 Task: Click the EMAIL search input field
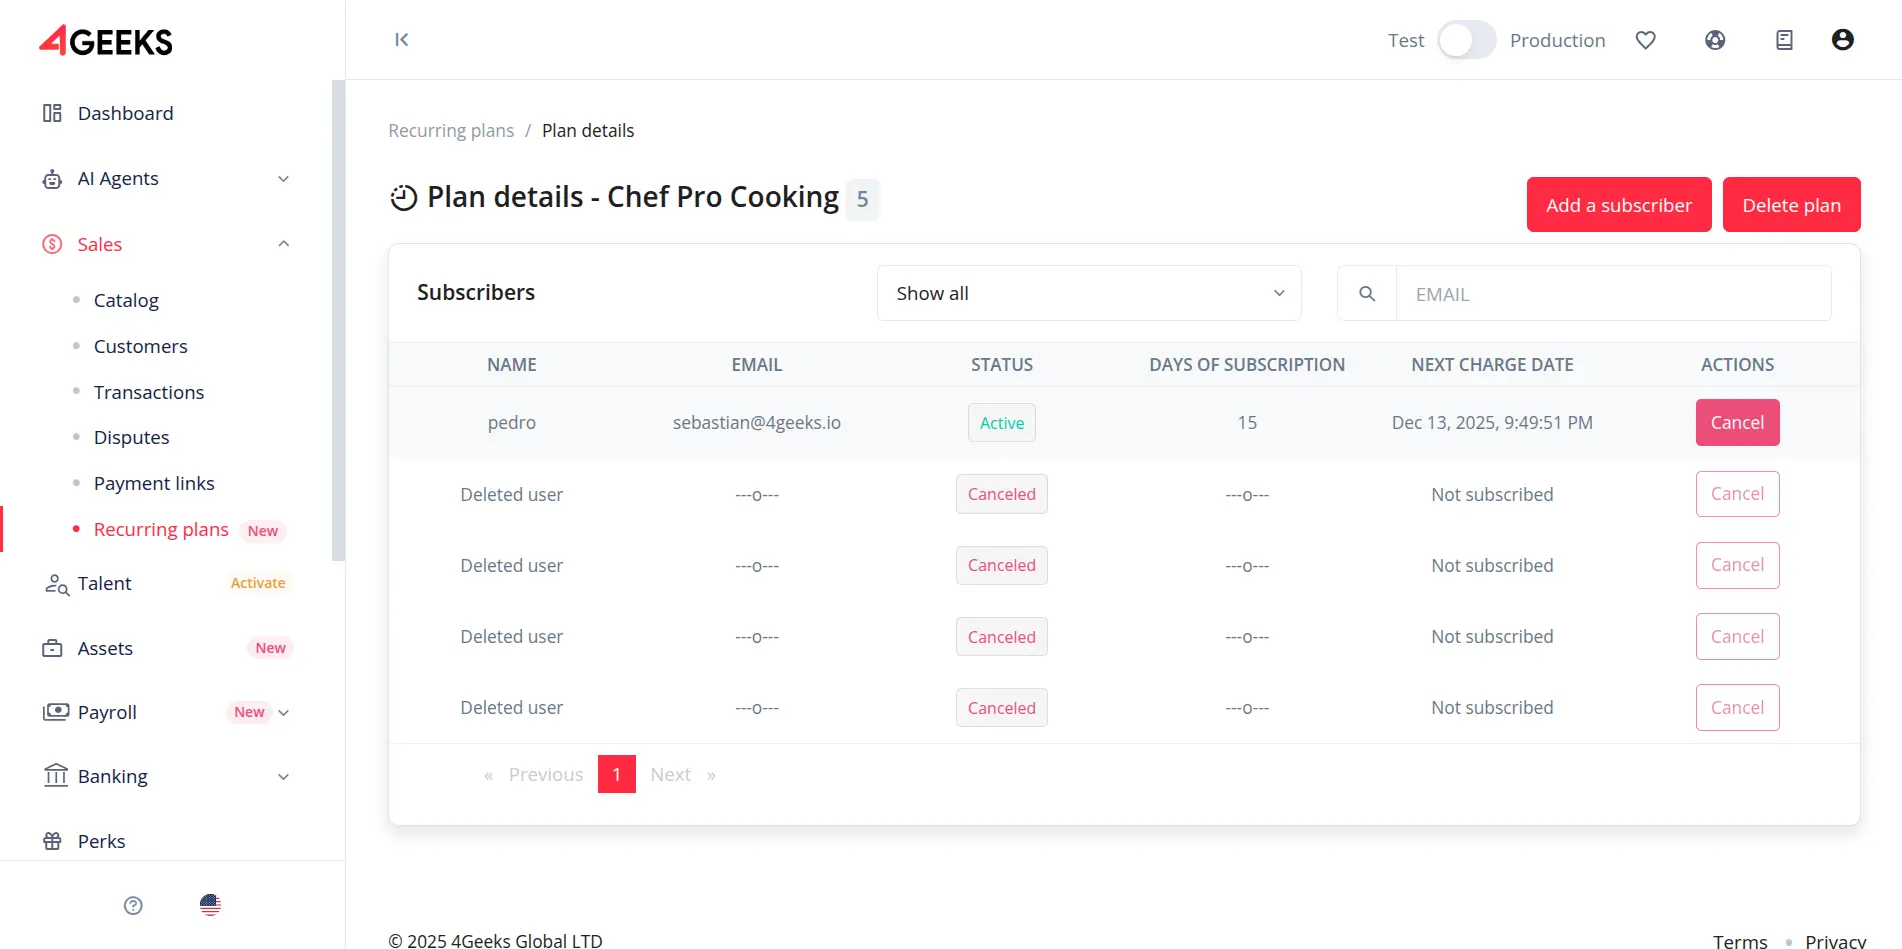coord(1612,294)
